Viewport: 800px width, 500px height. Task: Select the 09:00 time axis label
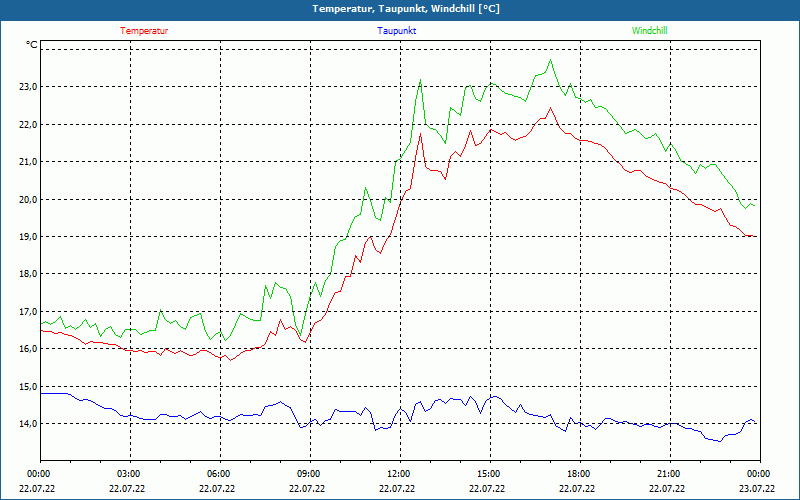pos(308,474)
